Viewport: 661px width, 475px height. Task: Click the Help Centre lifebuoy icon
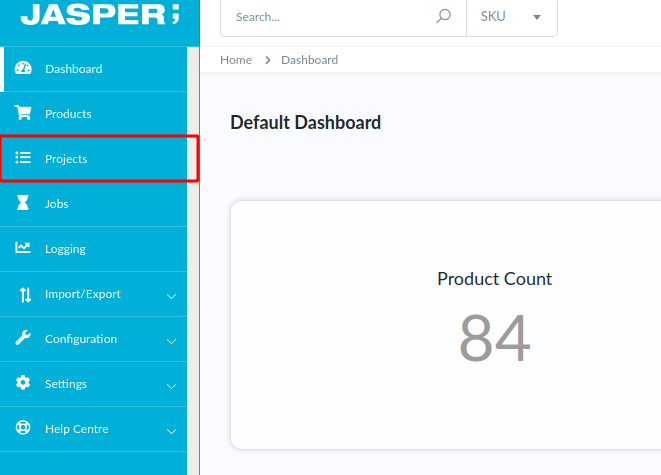(24, 429)
